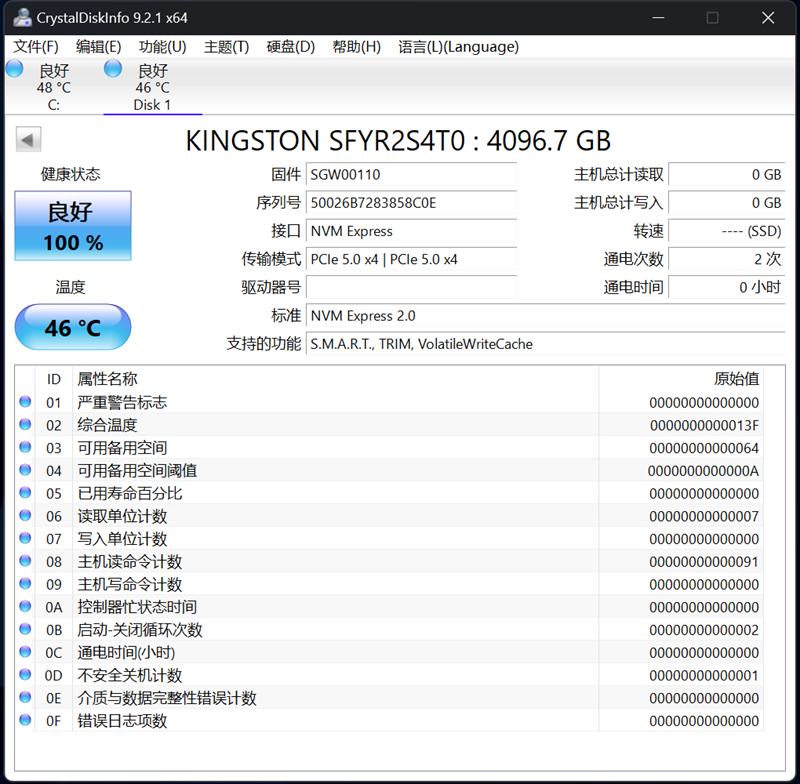
Task: Select the 0C 通电时间(小时) attribute row
Action: [x=400, y=652]
